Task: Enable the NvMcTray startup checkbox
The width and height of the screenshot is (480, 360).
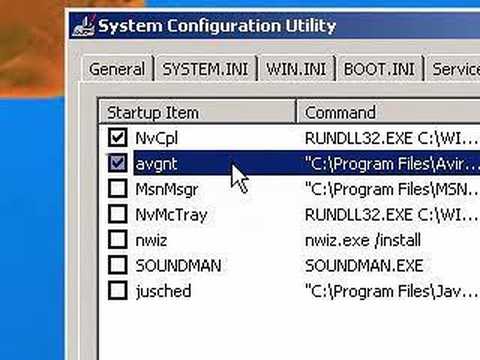Action: [117, 214]
